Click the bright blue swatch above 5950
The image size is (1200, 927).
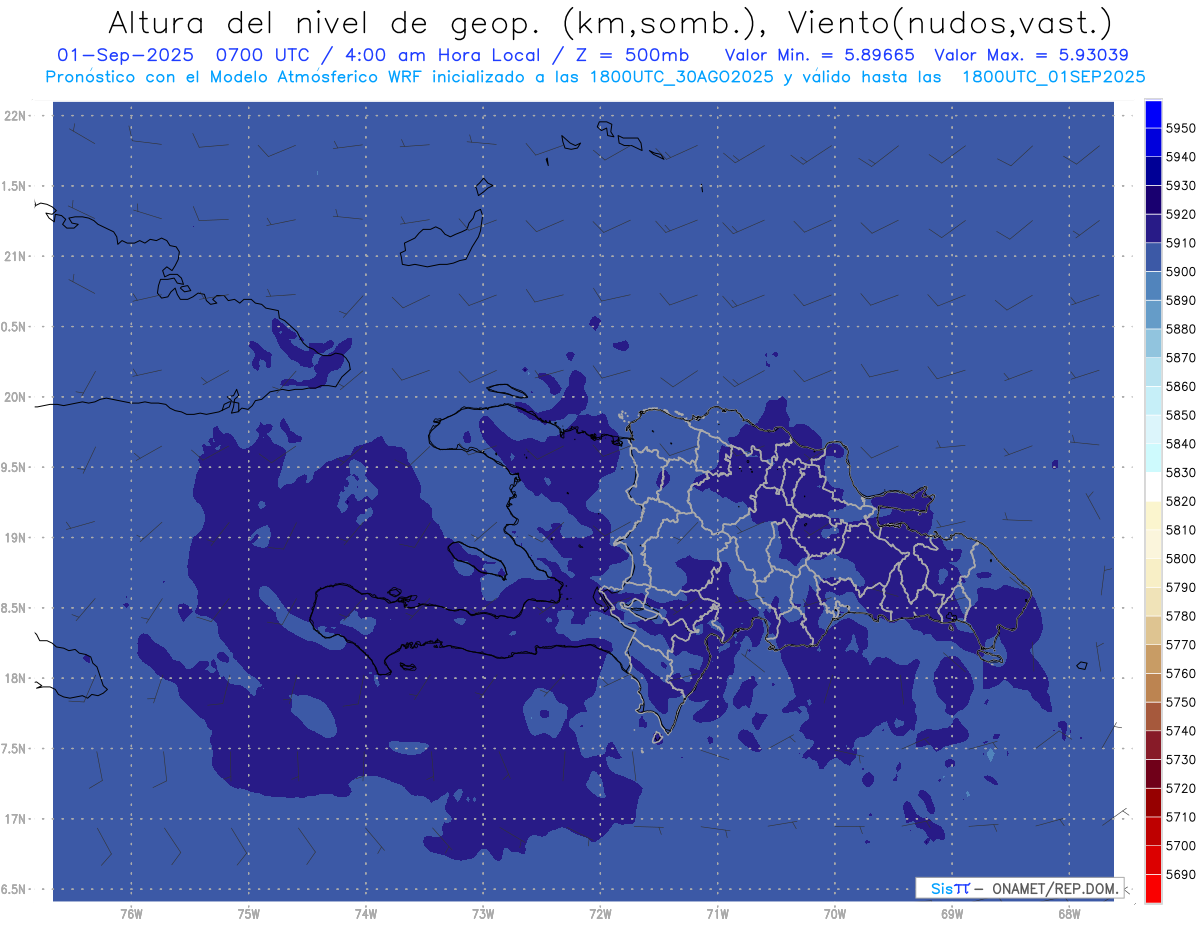click(1152, 114)
